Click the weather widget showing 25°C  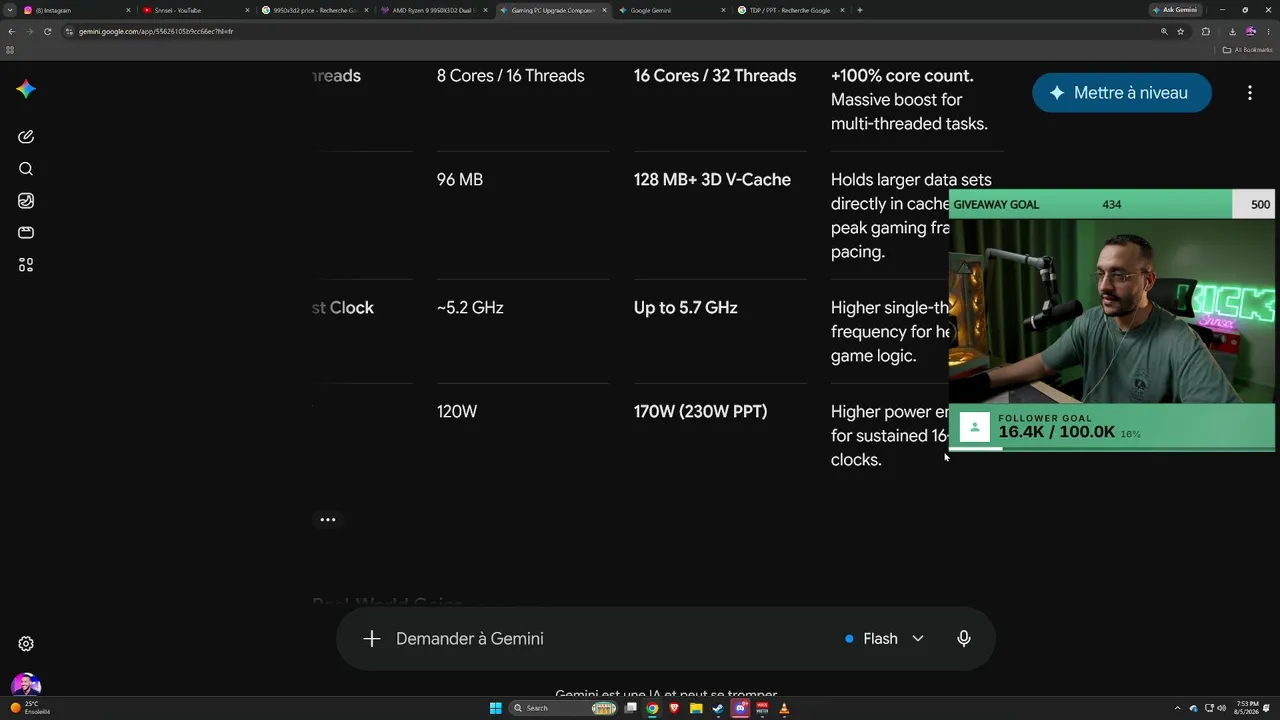(x=30, y=708)
